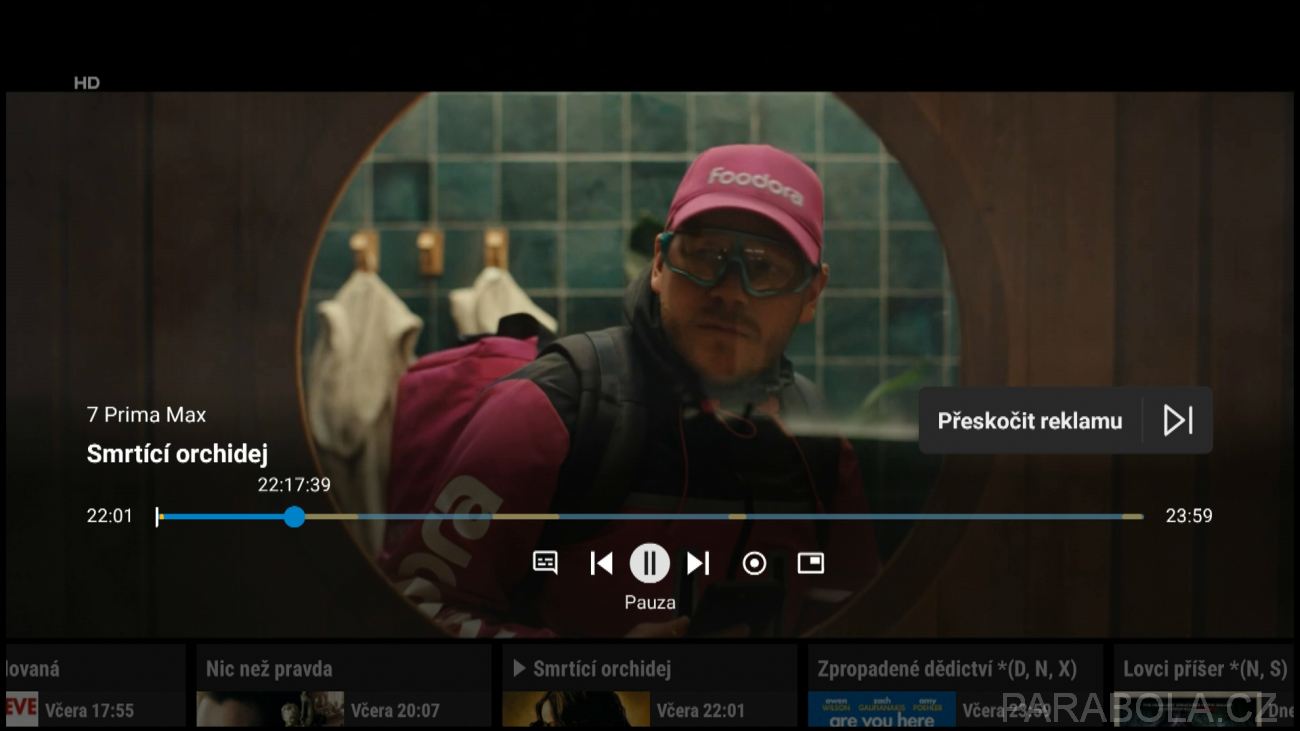Pause playback with the Pauza button
Viewport: 1300px width, 731px height.
coord(650,563)
